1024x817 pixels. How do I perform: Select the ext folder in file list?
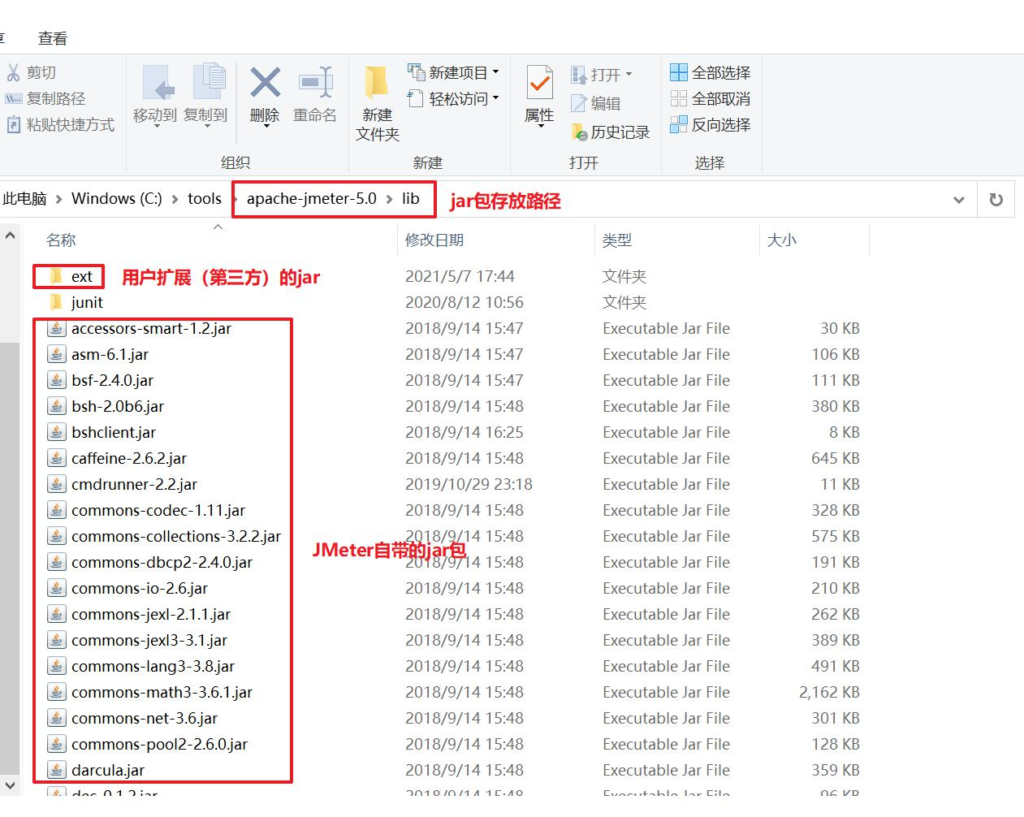[81, 276]
